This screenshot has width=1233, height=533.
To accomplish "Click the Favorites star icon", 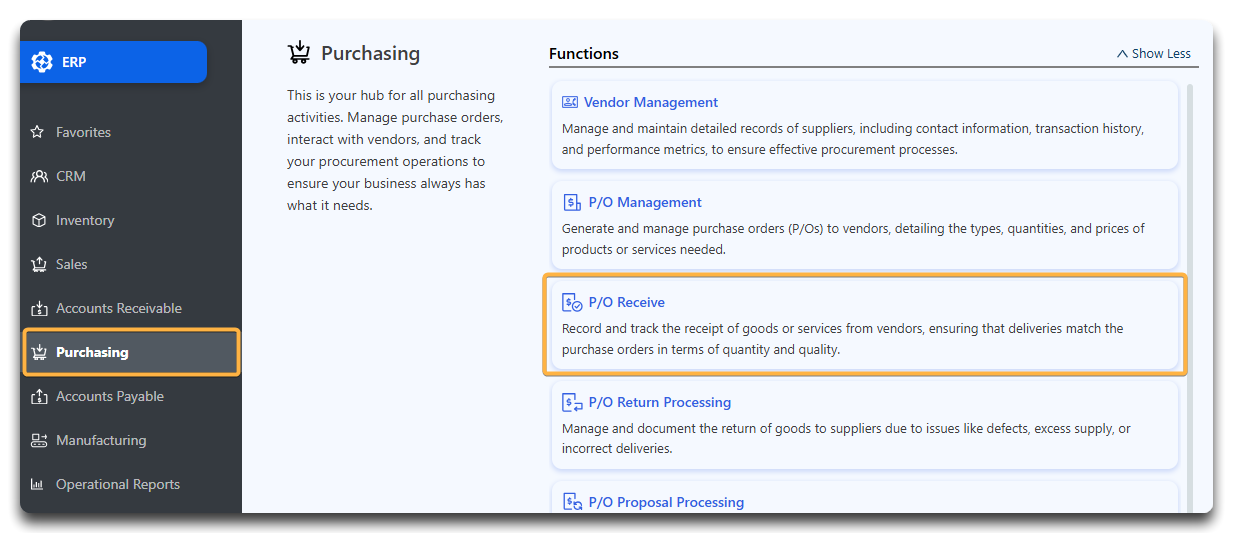I will (38, 132).
